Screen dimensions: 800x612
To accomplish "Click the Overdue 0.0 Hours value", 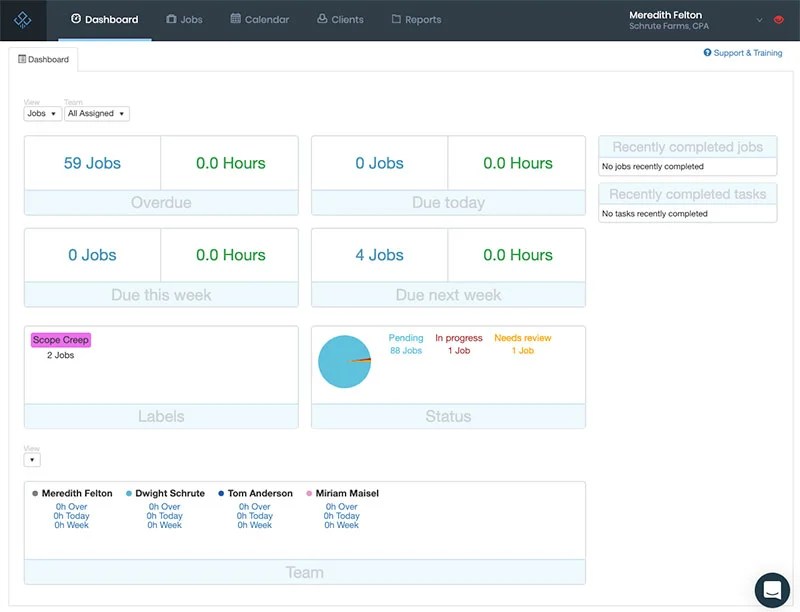I will 231,163.
